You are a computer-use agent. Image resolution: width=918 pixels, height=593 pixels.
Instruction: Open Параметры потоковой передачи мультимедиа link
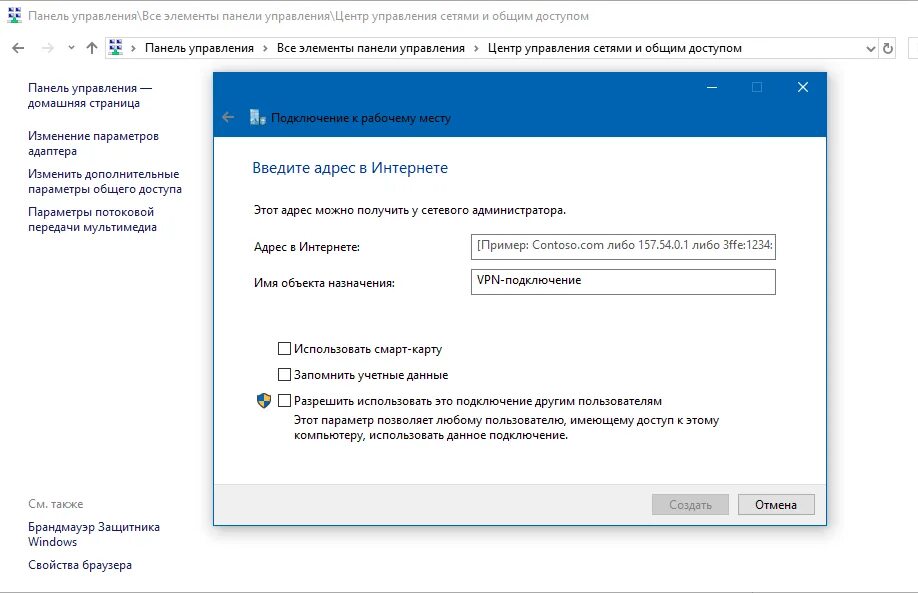[92, 220]
